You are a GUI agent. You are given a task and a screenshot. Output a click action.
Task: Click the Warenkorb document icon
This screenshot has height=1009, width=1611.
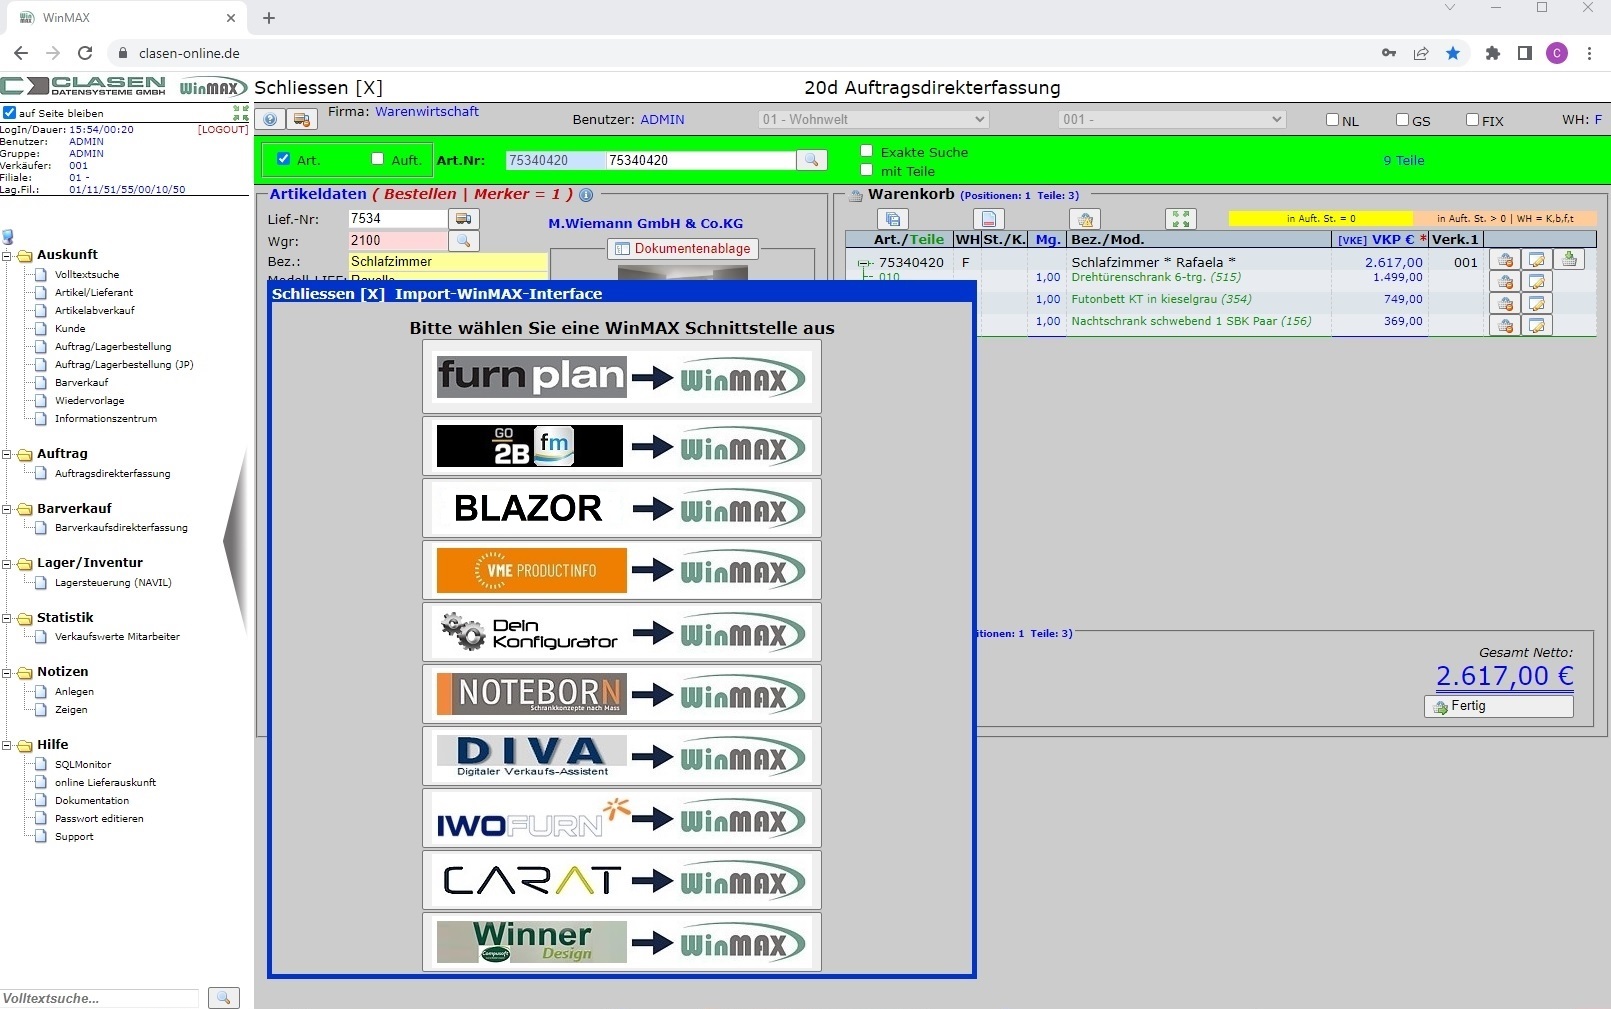988,219
